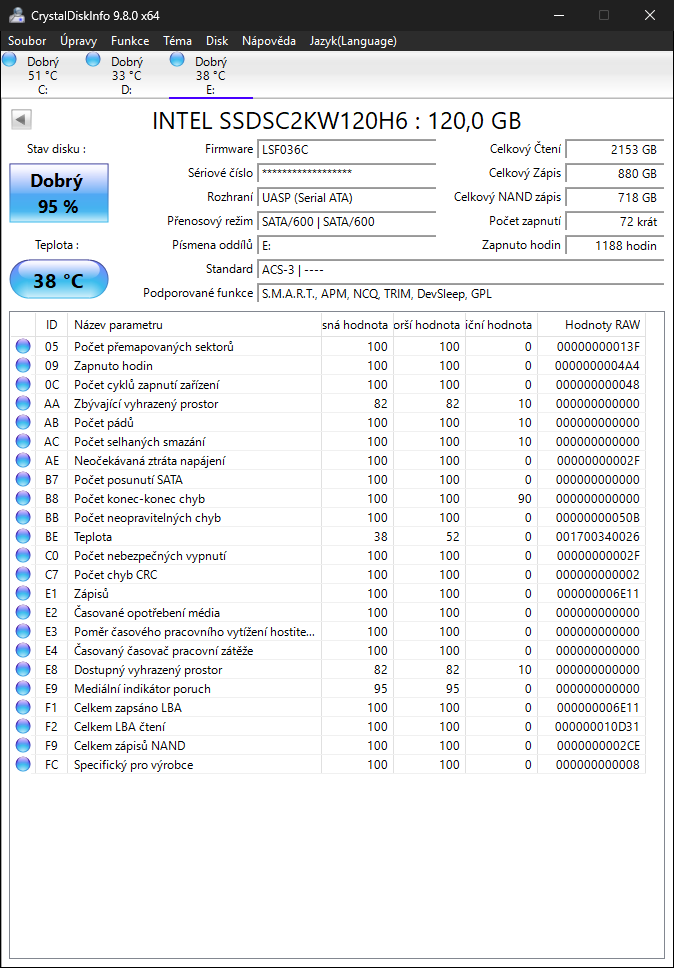Screen dimensions: 674x968
Task: Click the ID column header
Action: [x=52, y=325]
